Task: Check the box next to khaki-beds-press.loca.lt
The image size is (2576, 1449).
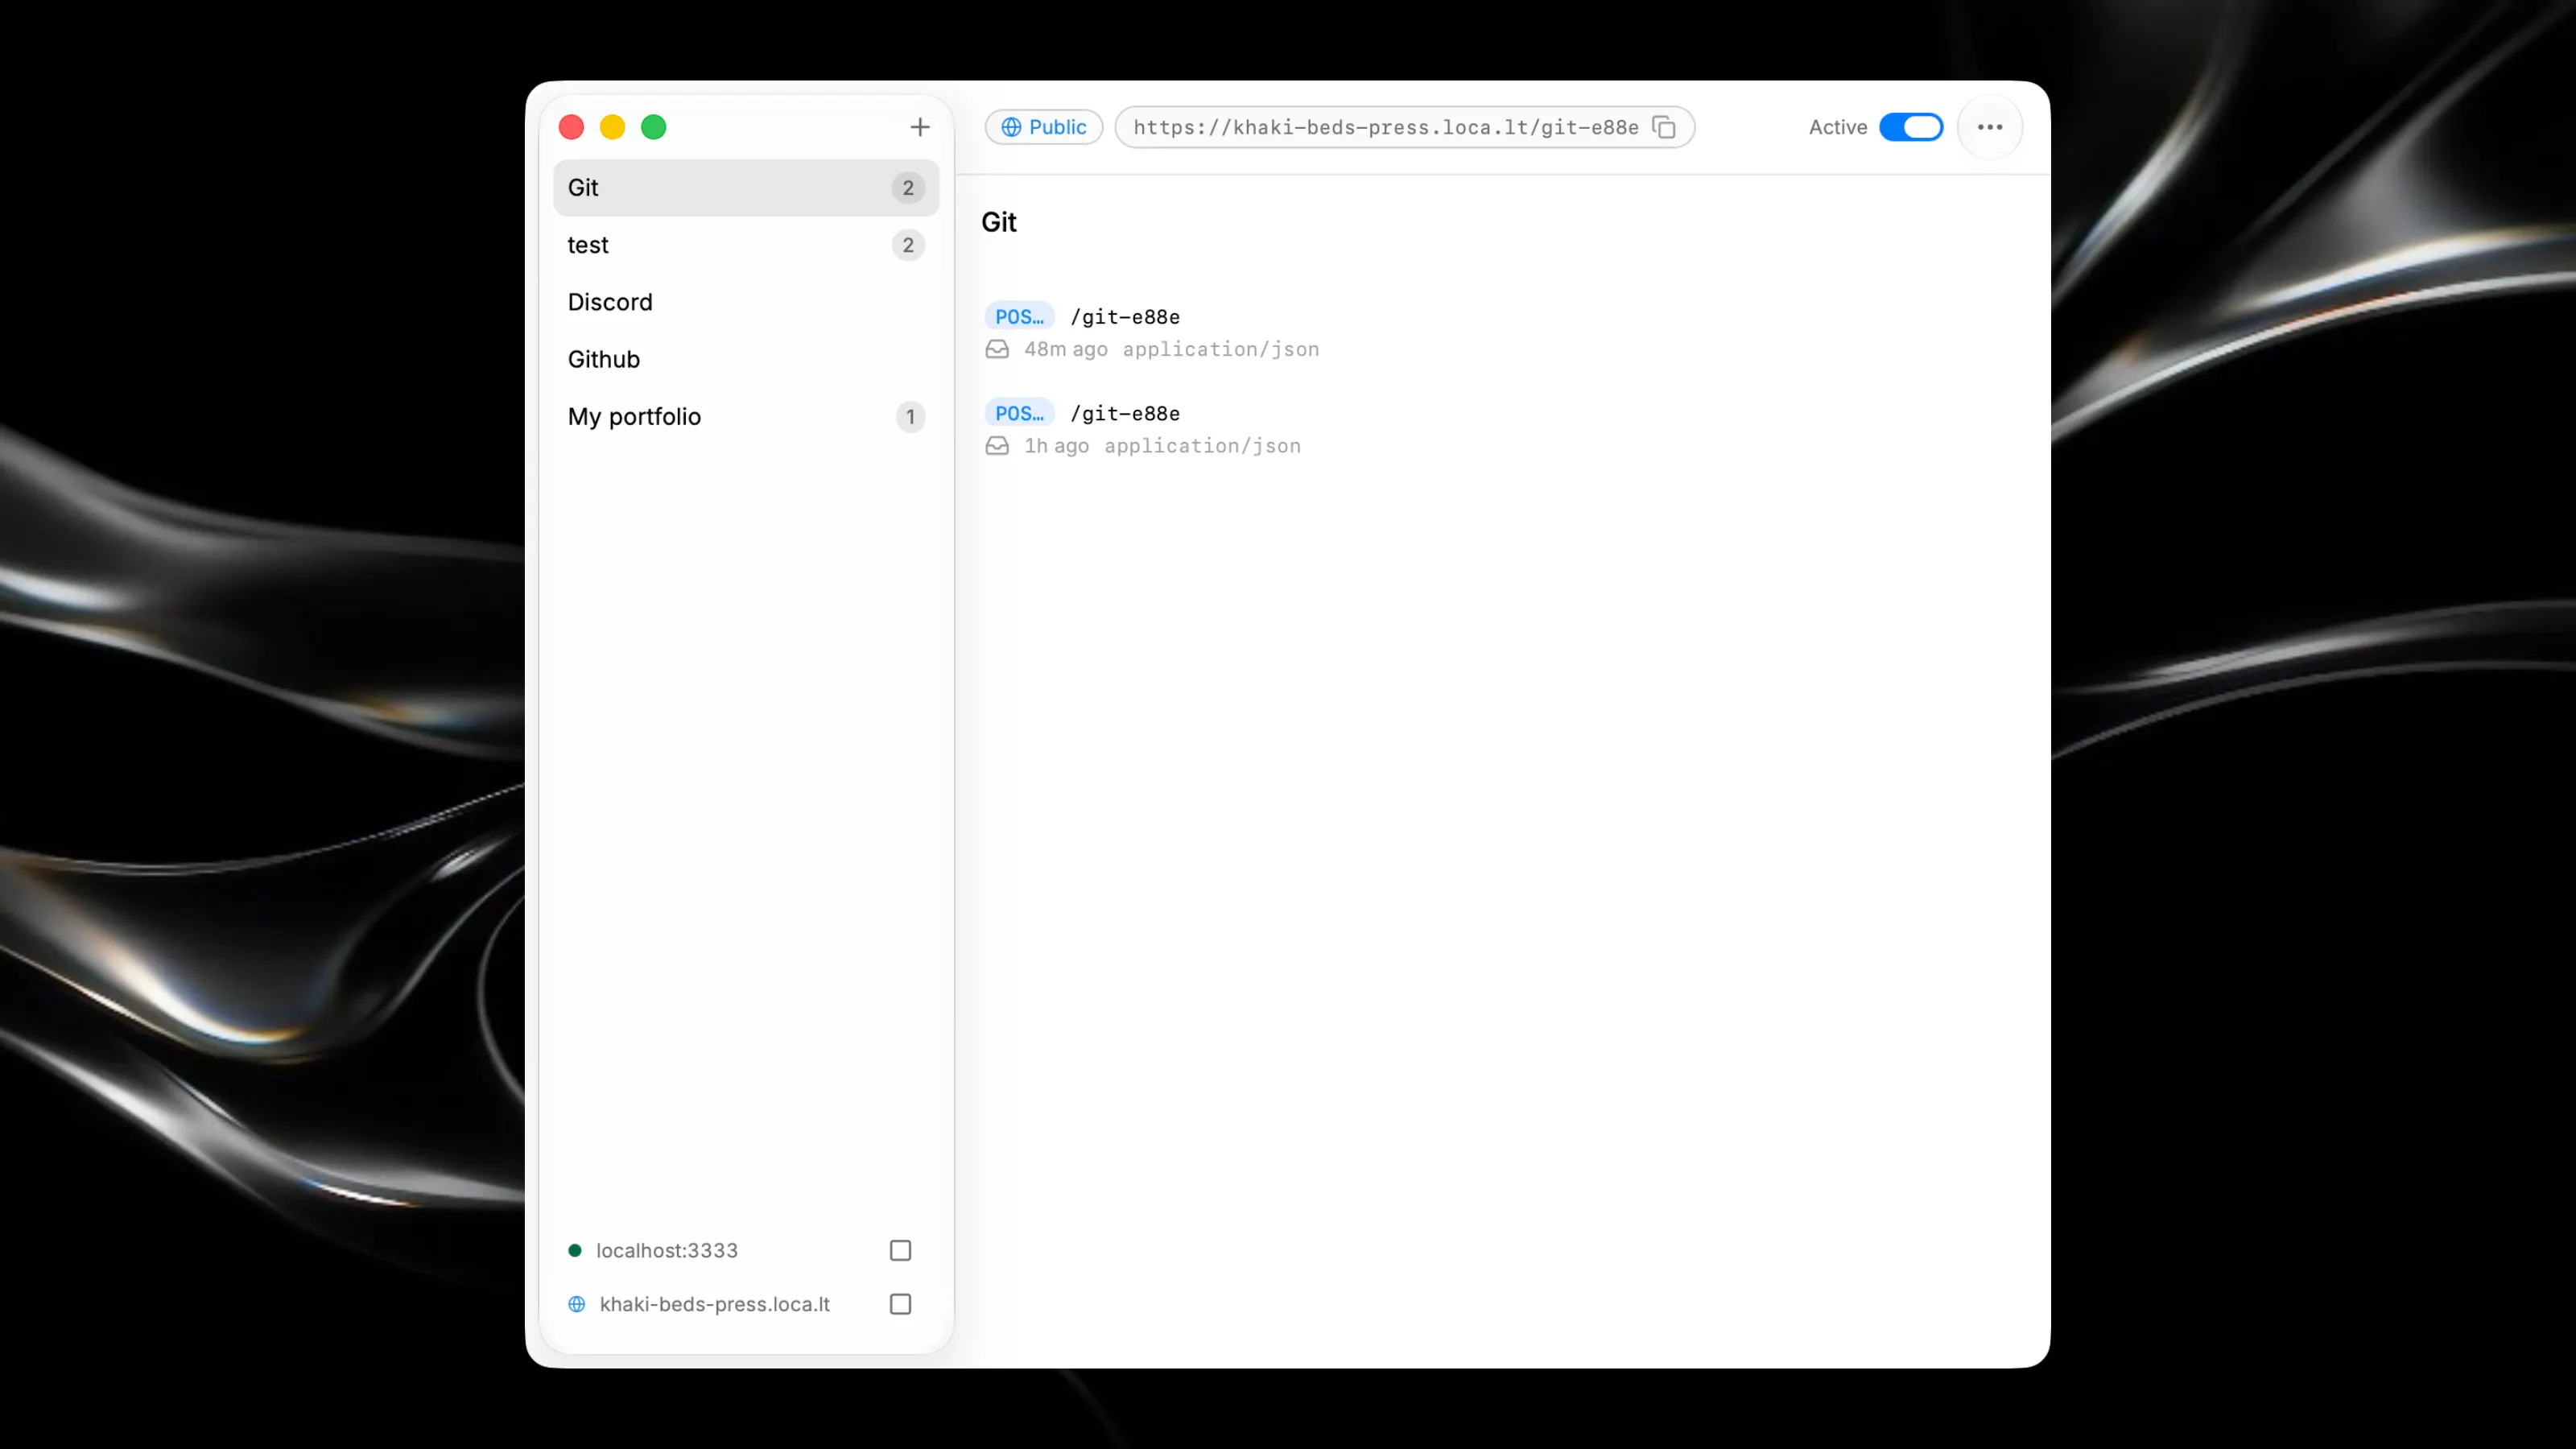Action: (x=900, y=1304)
